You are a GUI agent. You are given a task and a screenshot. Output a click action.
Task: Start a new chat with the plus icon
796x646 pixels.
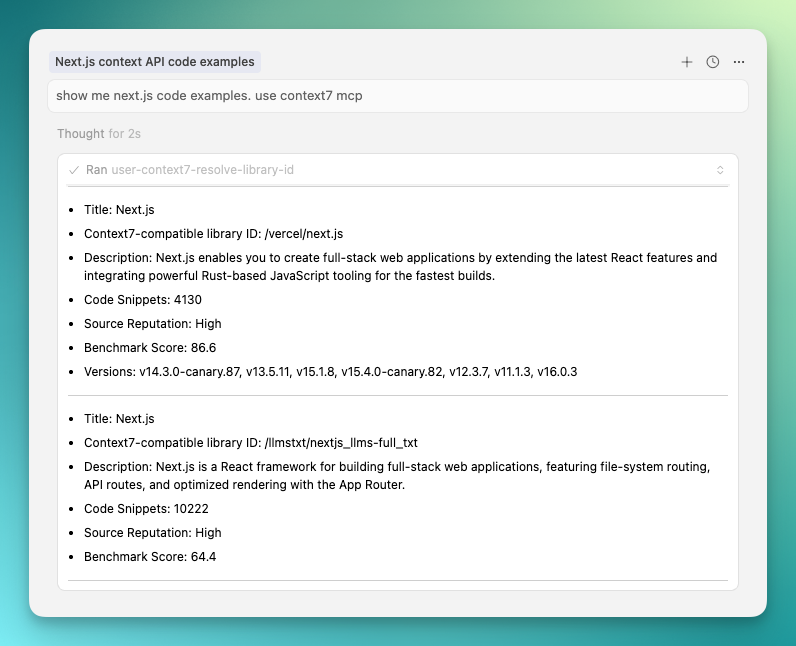687,62
